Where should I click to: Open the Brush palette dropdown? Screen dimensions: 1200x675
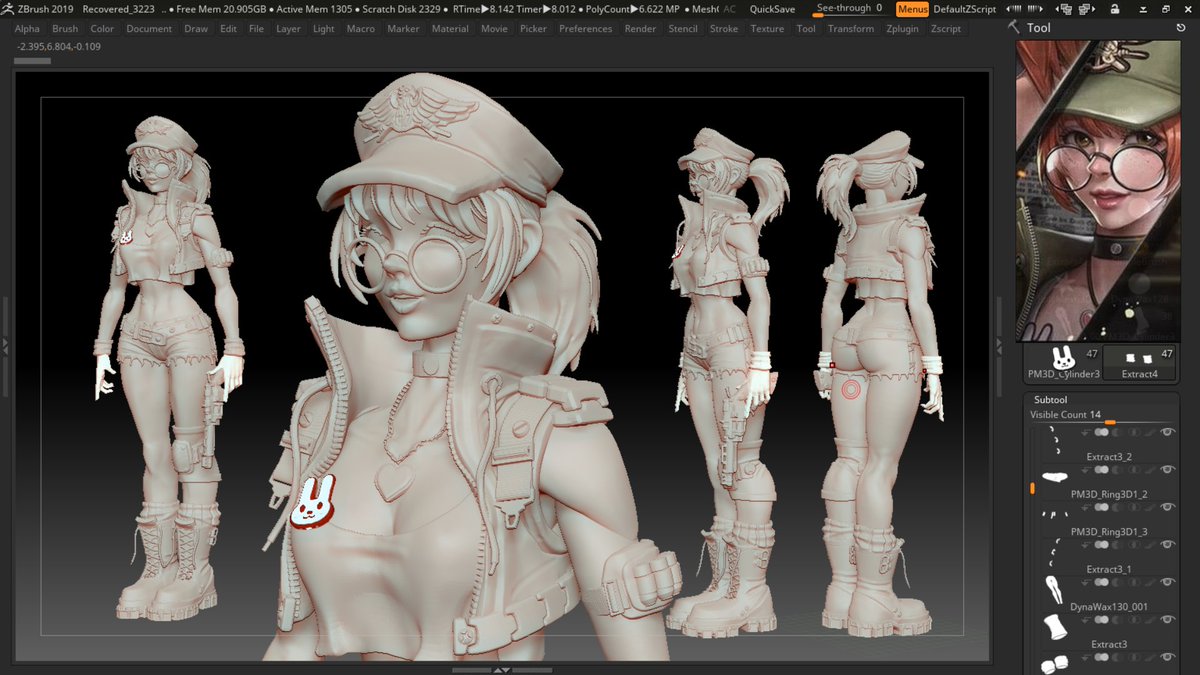pos(65,29)
